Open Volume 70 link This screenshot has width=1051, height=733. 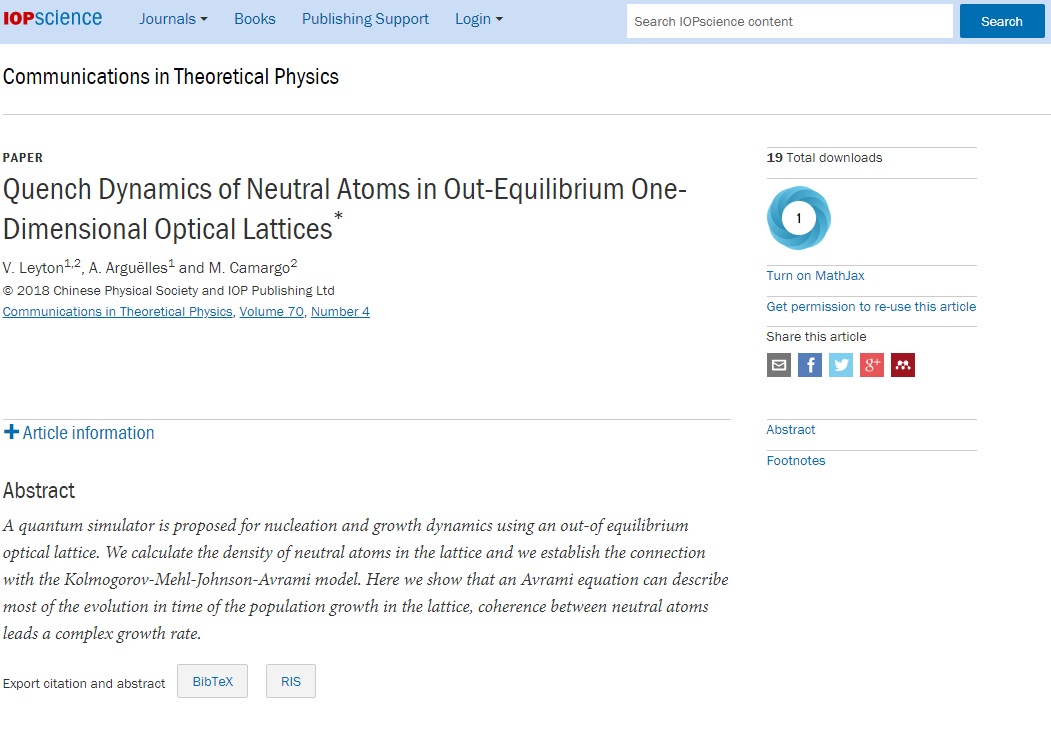(271, 312)
